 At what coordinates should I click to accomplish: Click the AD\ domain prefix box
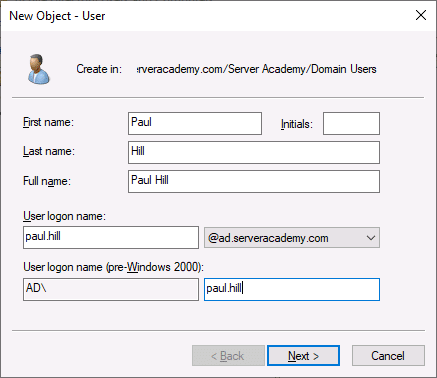click(x=111, y=289)
